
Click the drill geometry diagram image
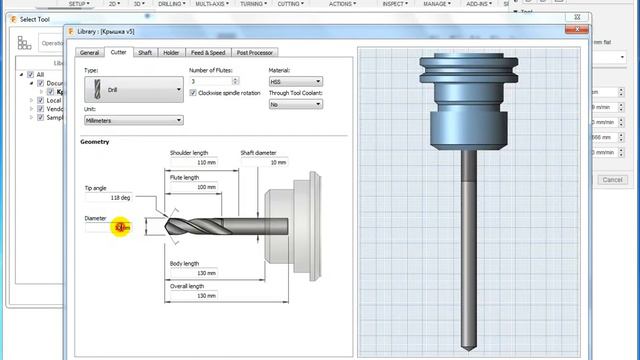243,227
